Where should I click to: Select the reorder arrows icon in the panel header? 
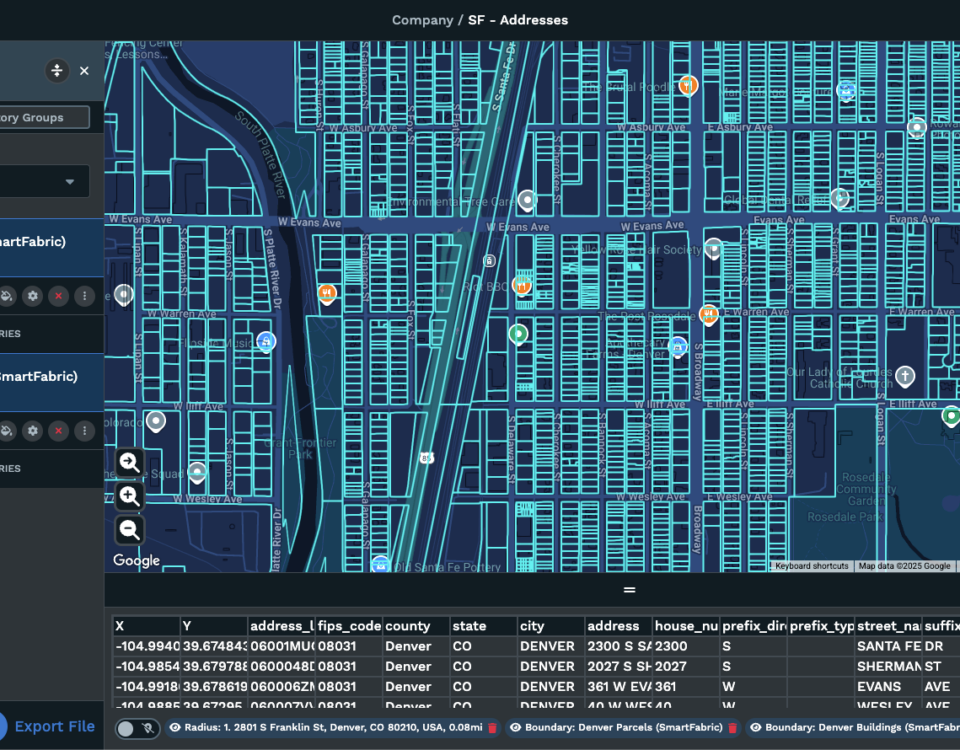[57, 70]
